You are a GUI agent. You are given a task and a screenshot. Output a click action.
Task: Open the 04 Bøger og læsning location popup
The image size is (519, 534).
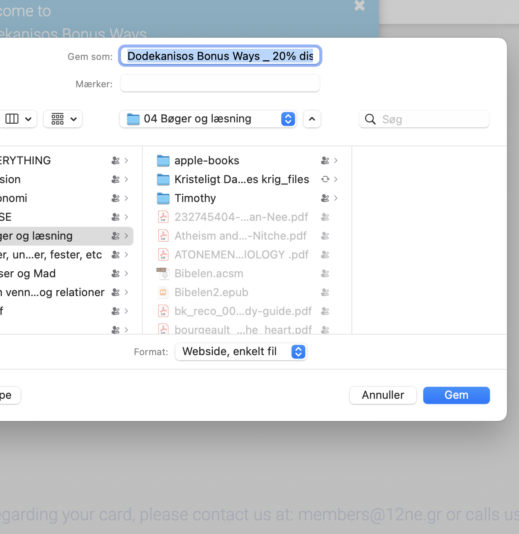(x=208, y=119)
